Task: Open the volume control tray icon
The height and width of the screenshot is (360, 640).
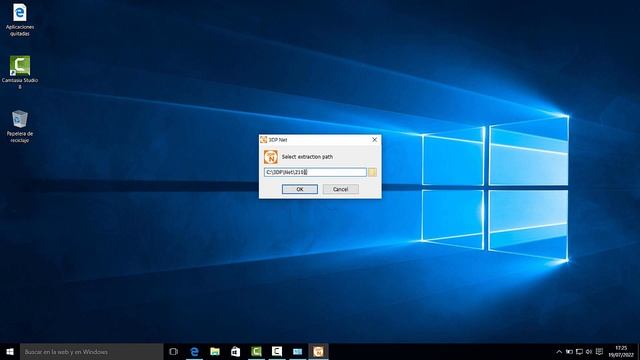Action: pos(589,351)
